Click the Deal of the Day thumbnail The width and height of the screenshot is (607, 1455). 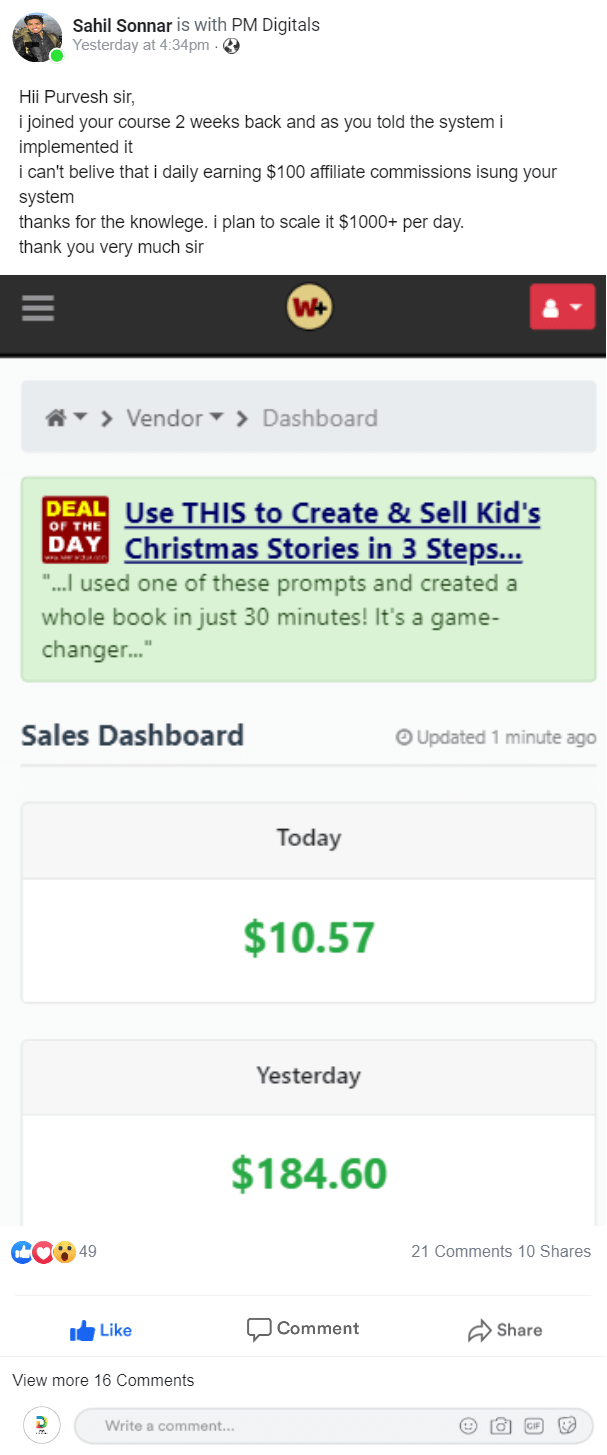(75, 530)
